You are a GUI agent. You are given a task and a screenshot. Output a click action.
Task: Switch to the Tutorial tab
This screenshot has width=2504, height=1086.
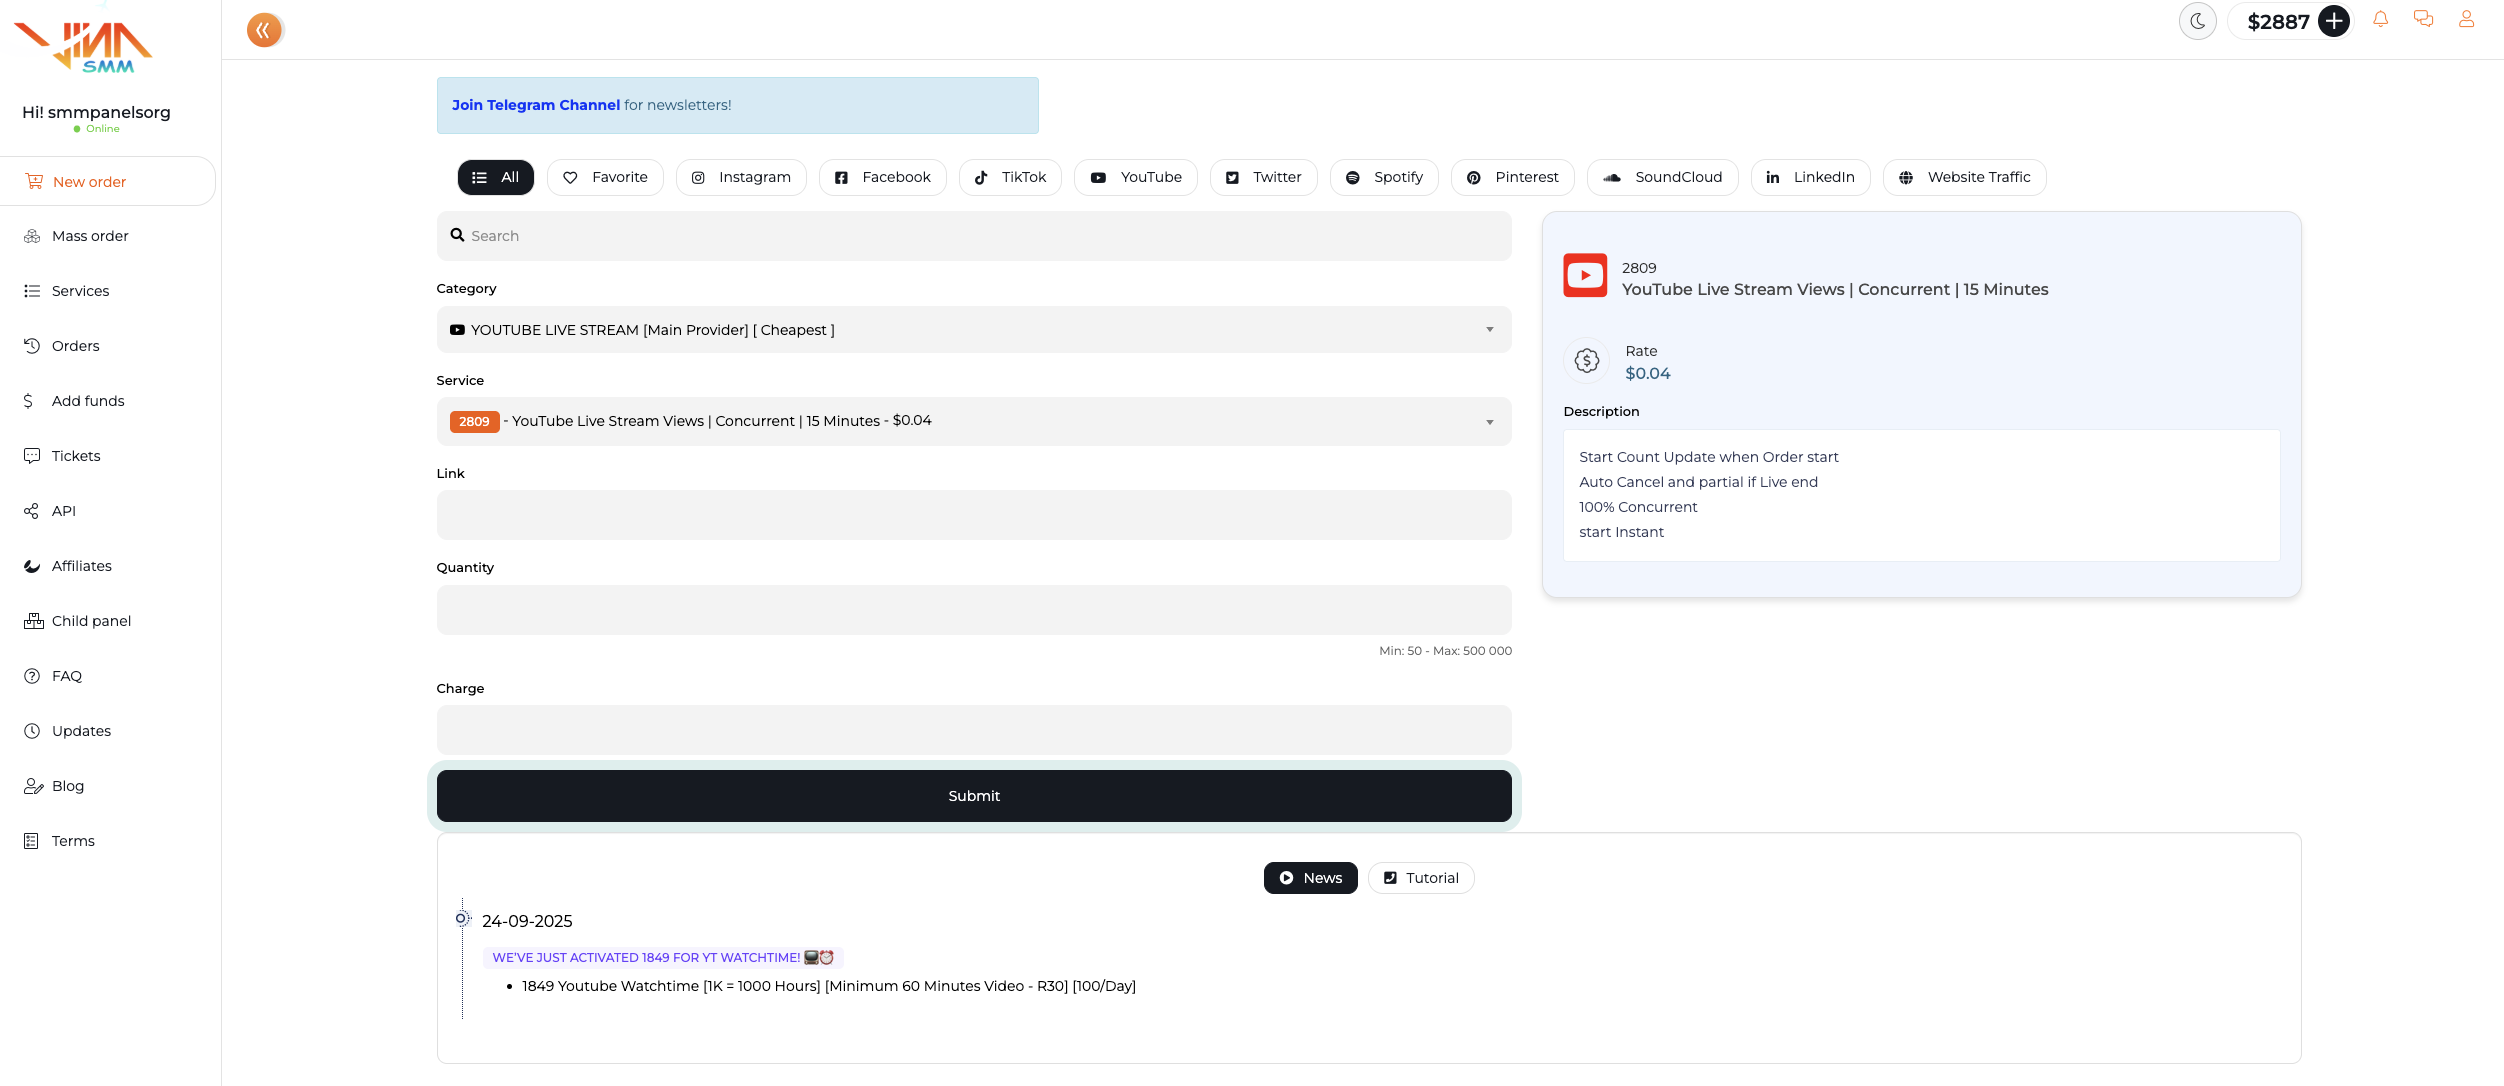point(1420,878)
